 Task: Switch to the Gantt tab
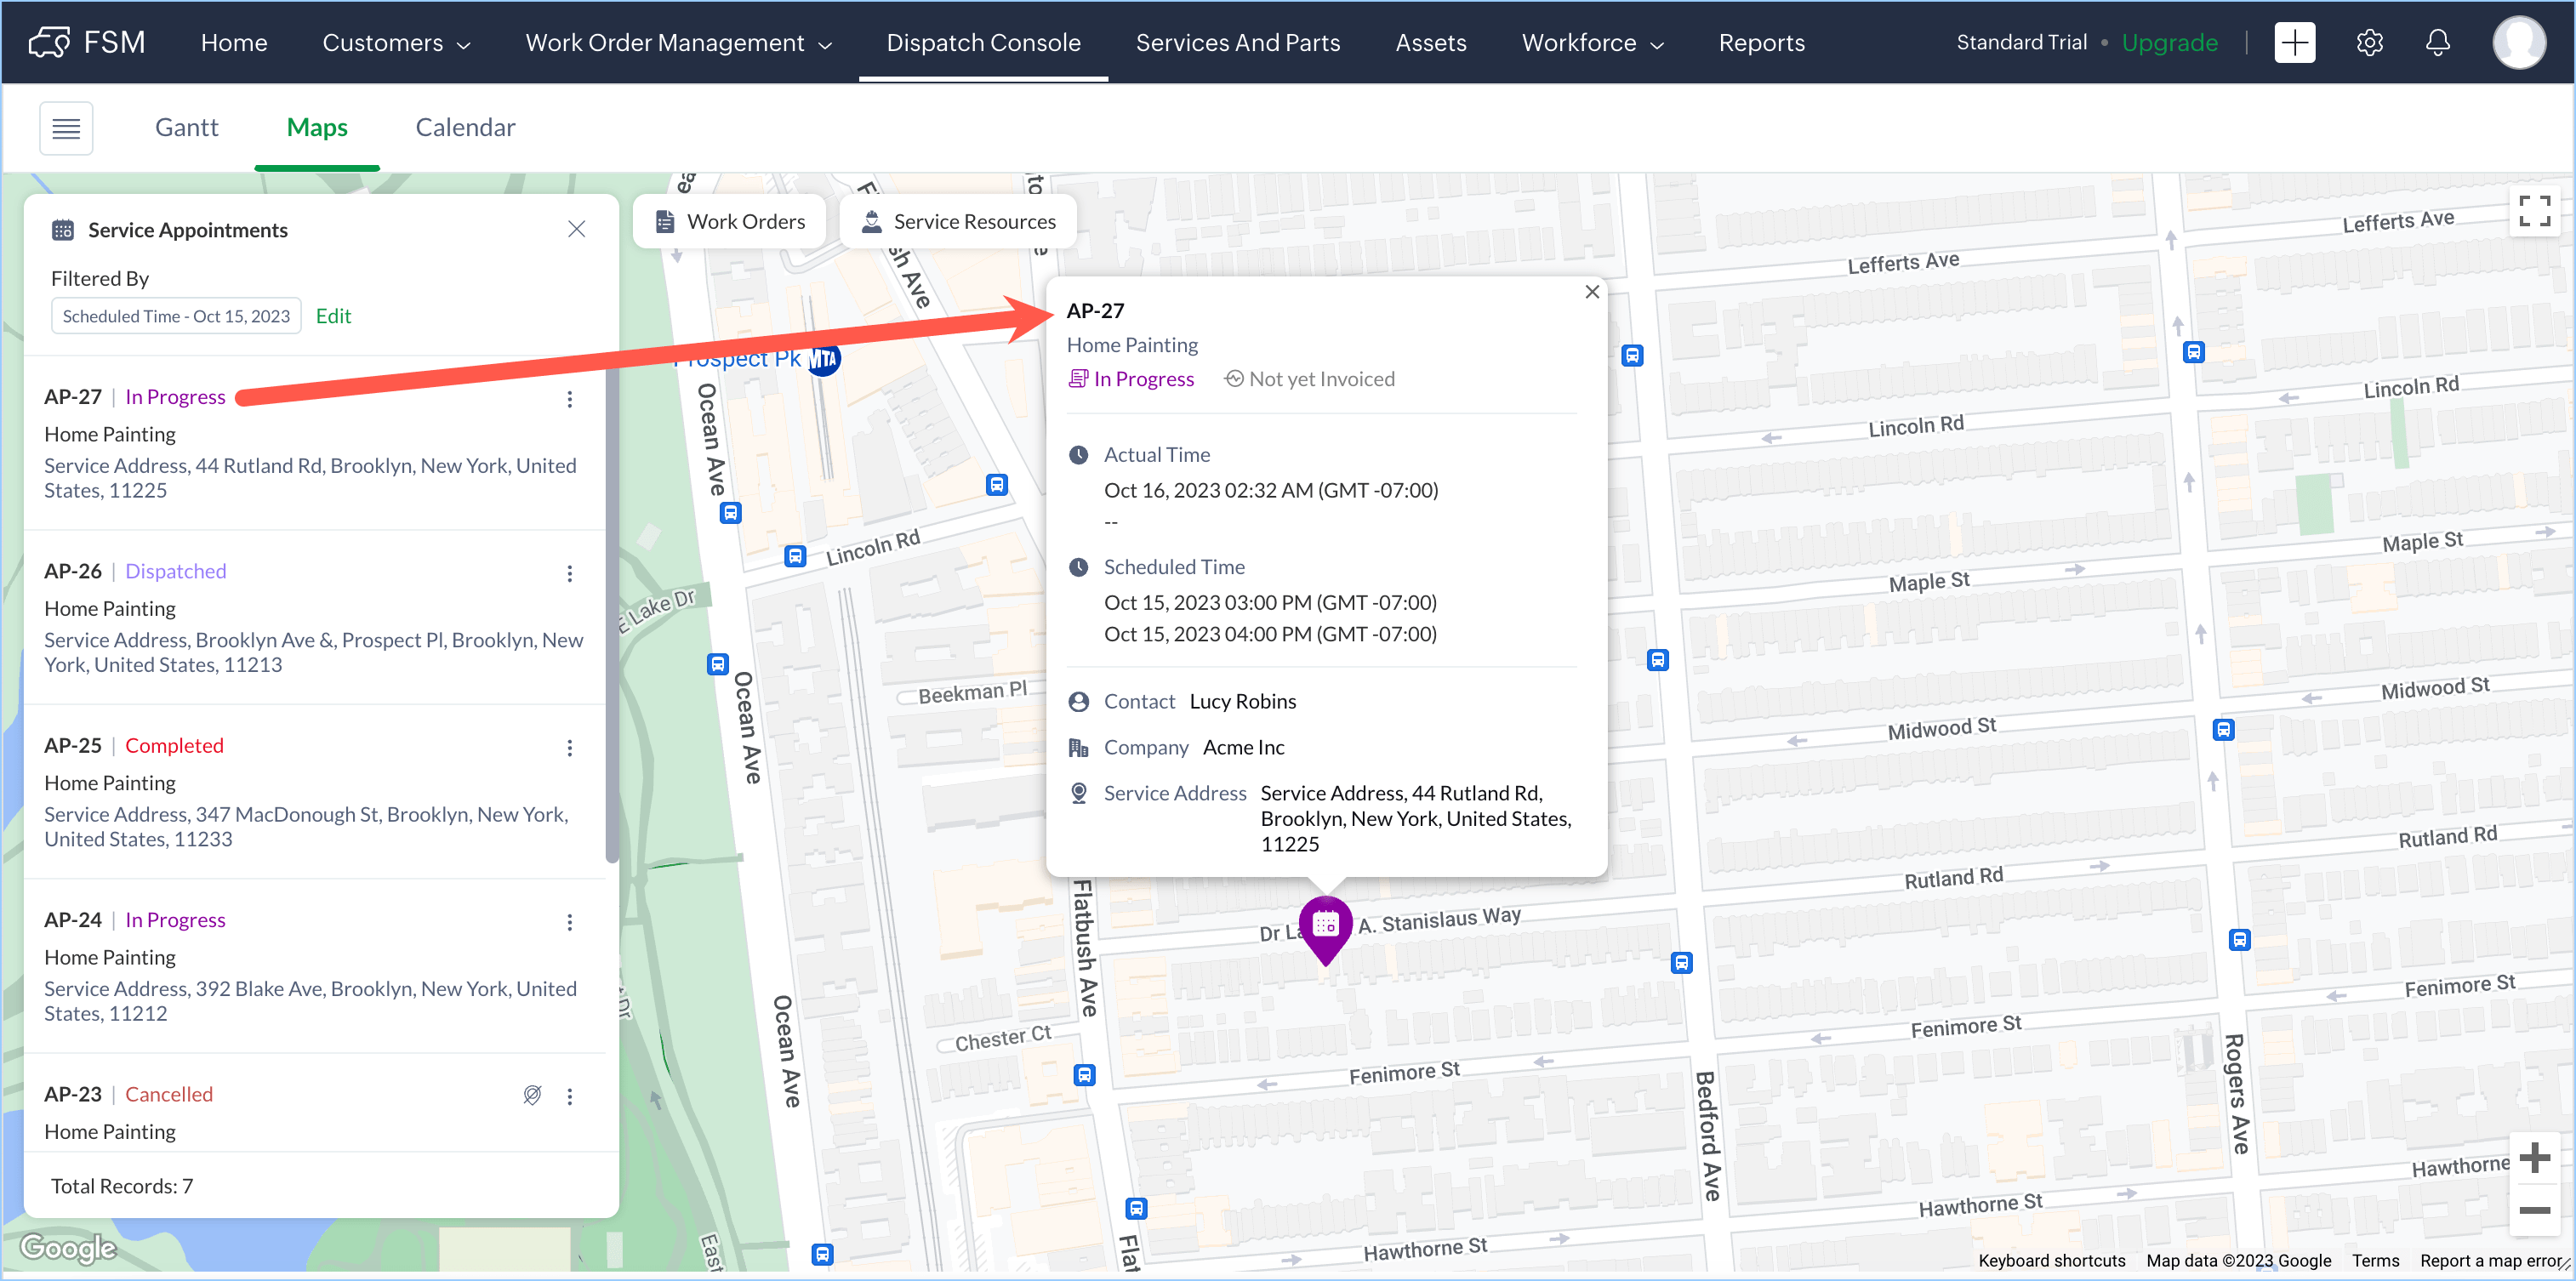coord(186,128)
